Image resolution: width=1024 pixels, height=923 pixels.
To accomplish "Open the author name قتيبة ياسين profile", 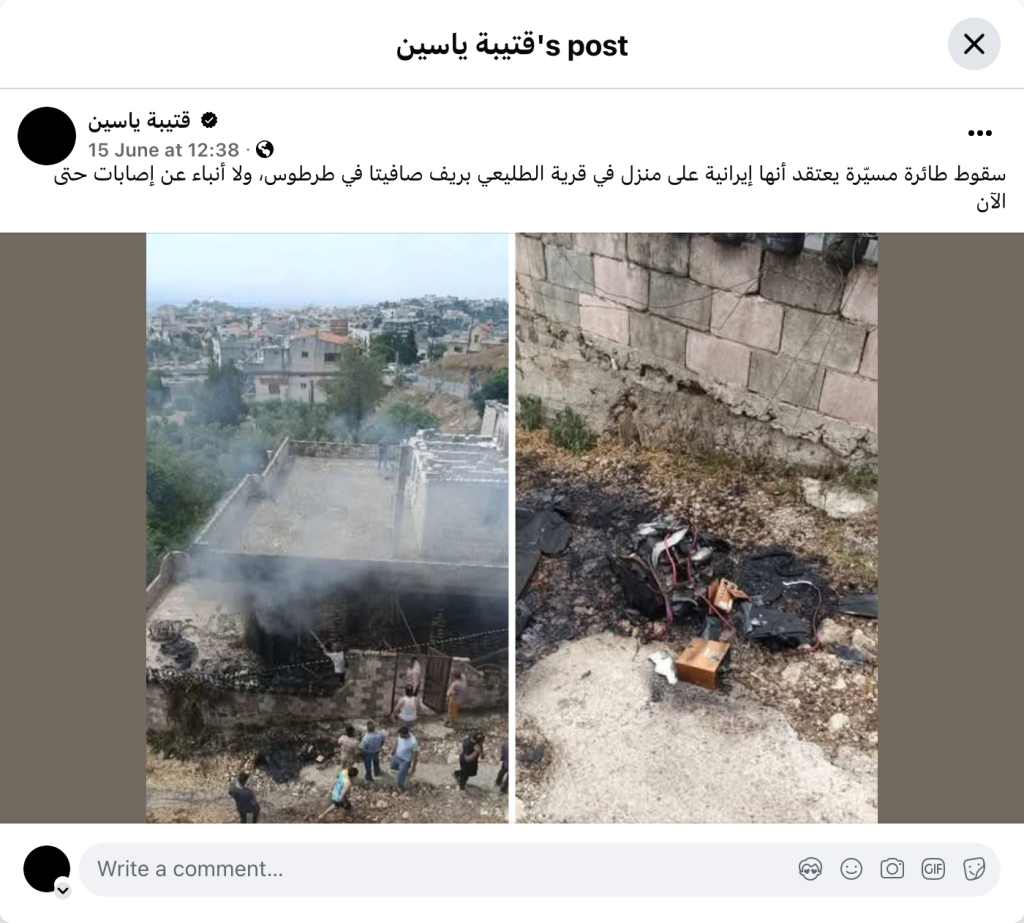I will pyautogui.click(x=139, y=121).
